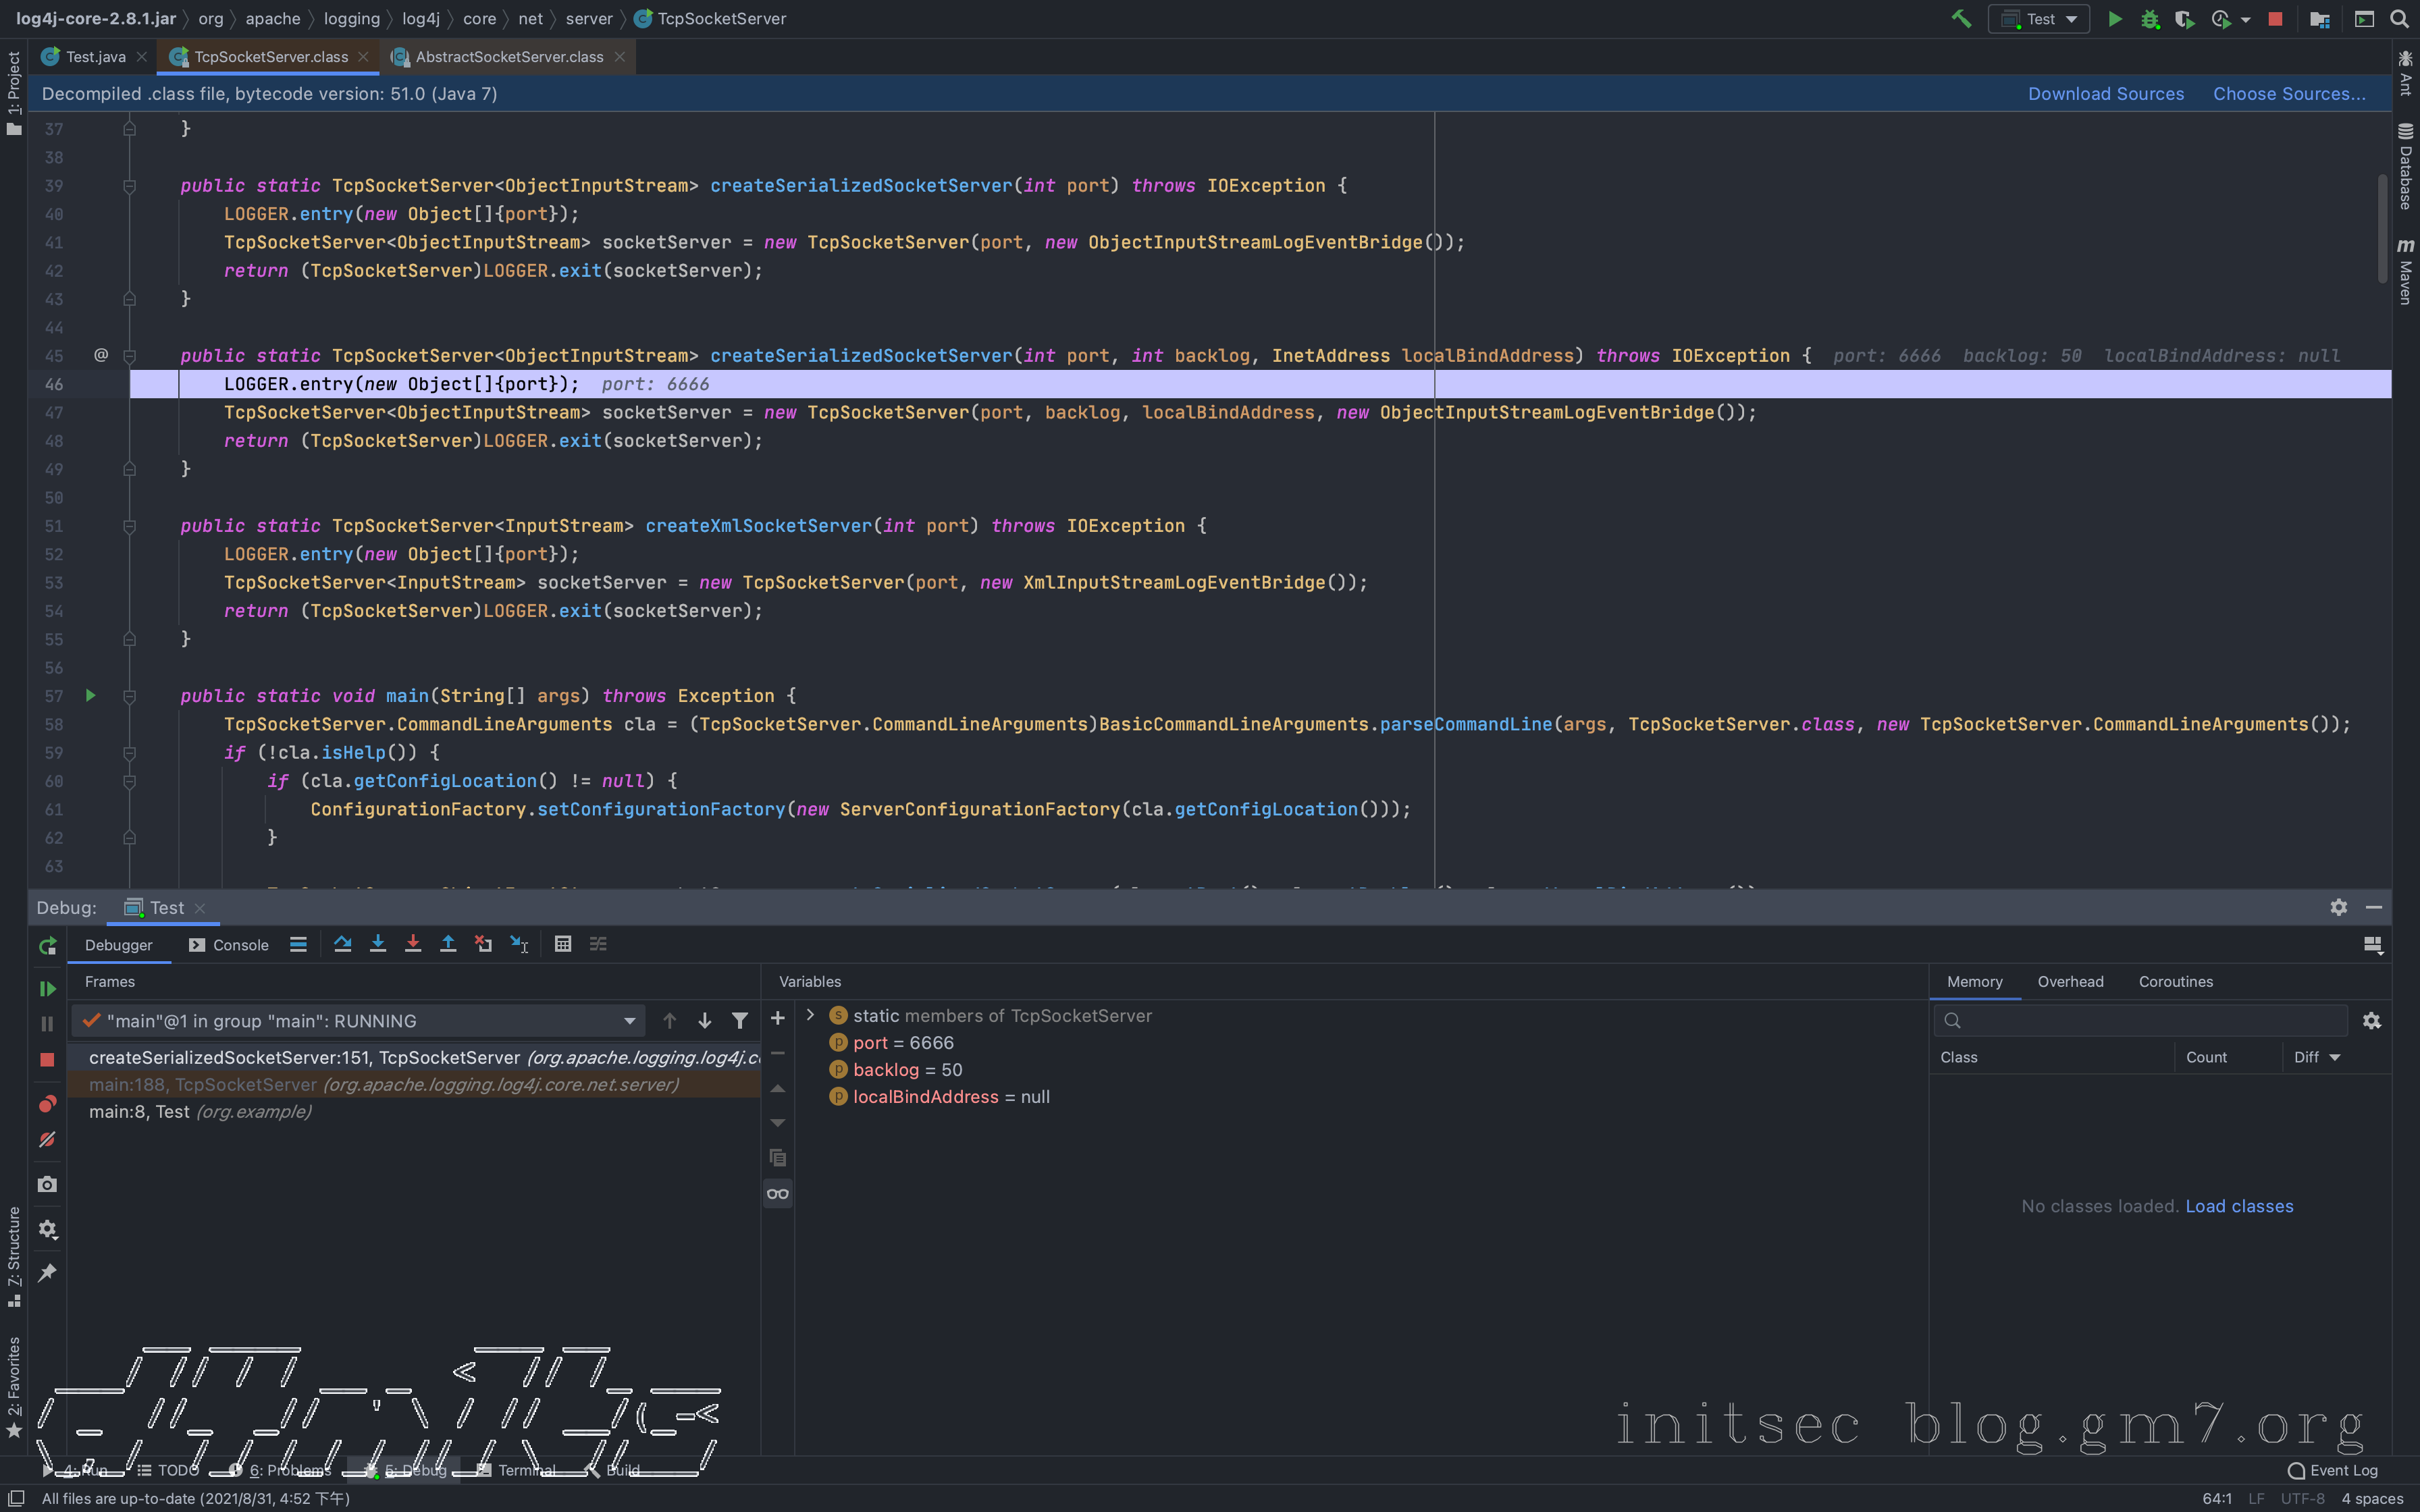Toggle the glasses watches-in-variables button
The image size is (2420, 1512).
click(x=778, y=1193)
